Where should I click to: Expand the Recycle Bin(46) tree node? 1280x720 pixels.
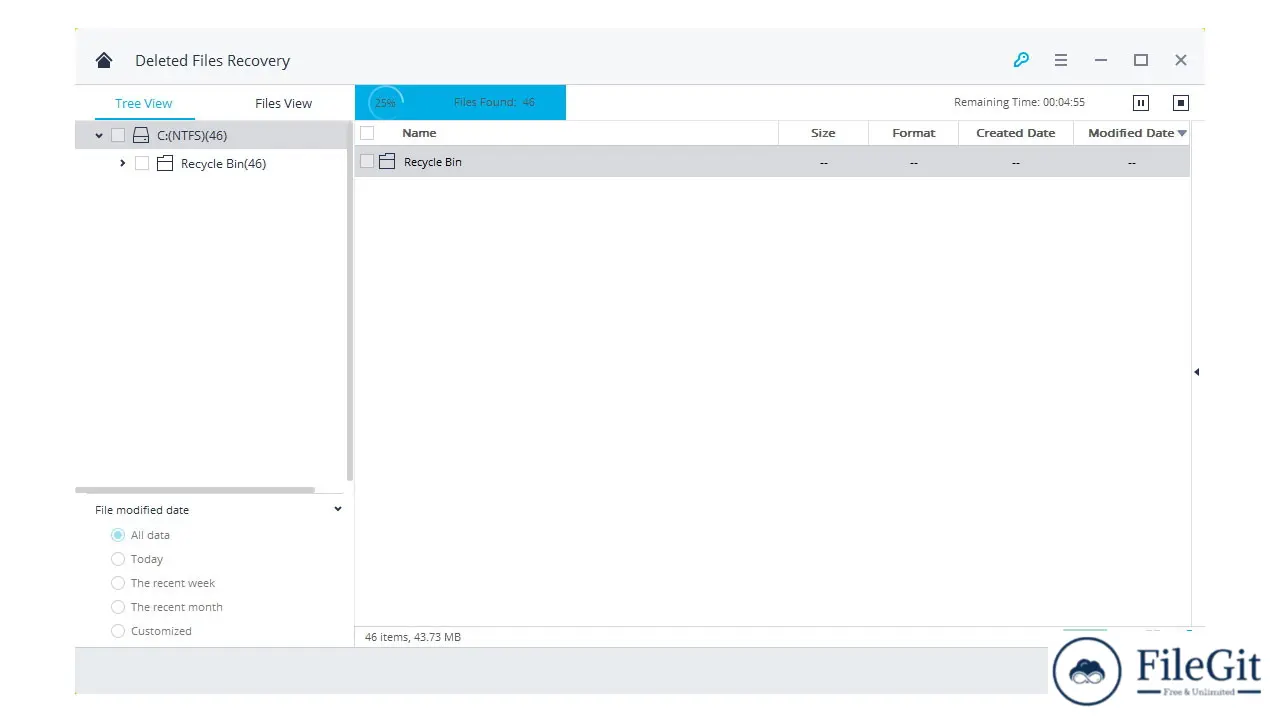pyautogui.click(x=122, y=163)
